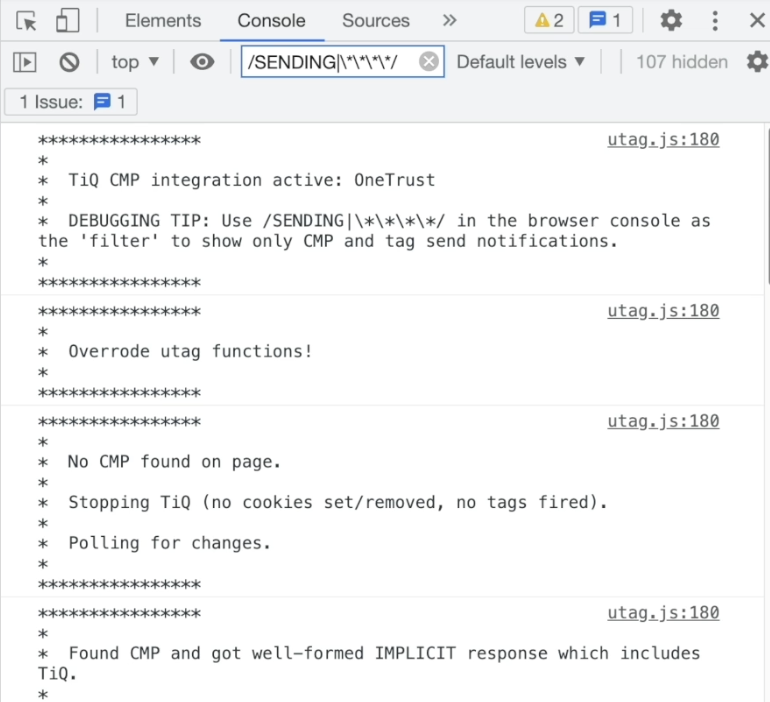
Task: Clear the filter text with X icon
Action: click(x=428, y=62)
